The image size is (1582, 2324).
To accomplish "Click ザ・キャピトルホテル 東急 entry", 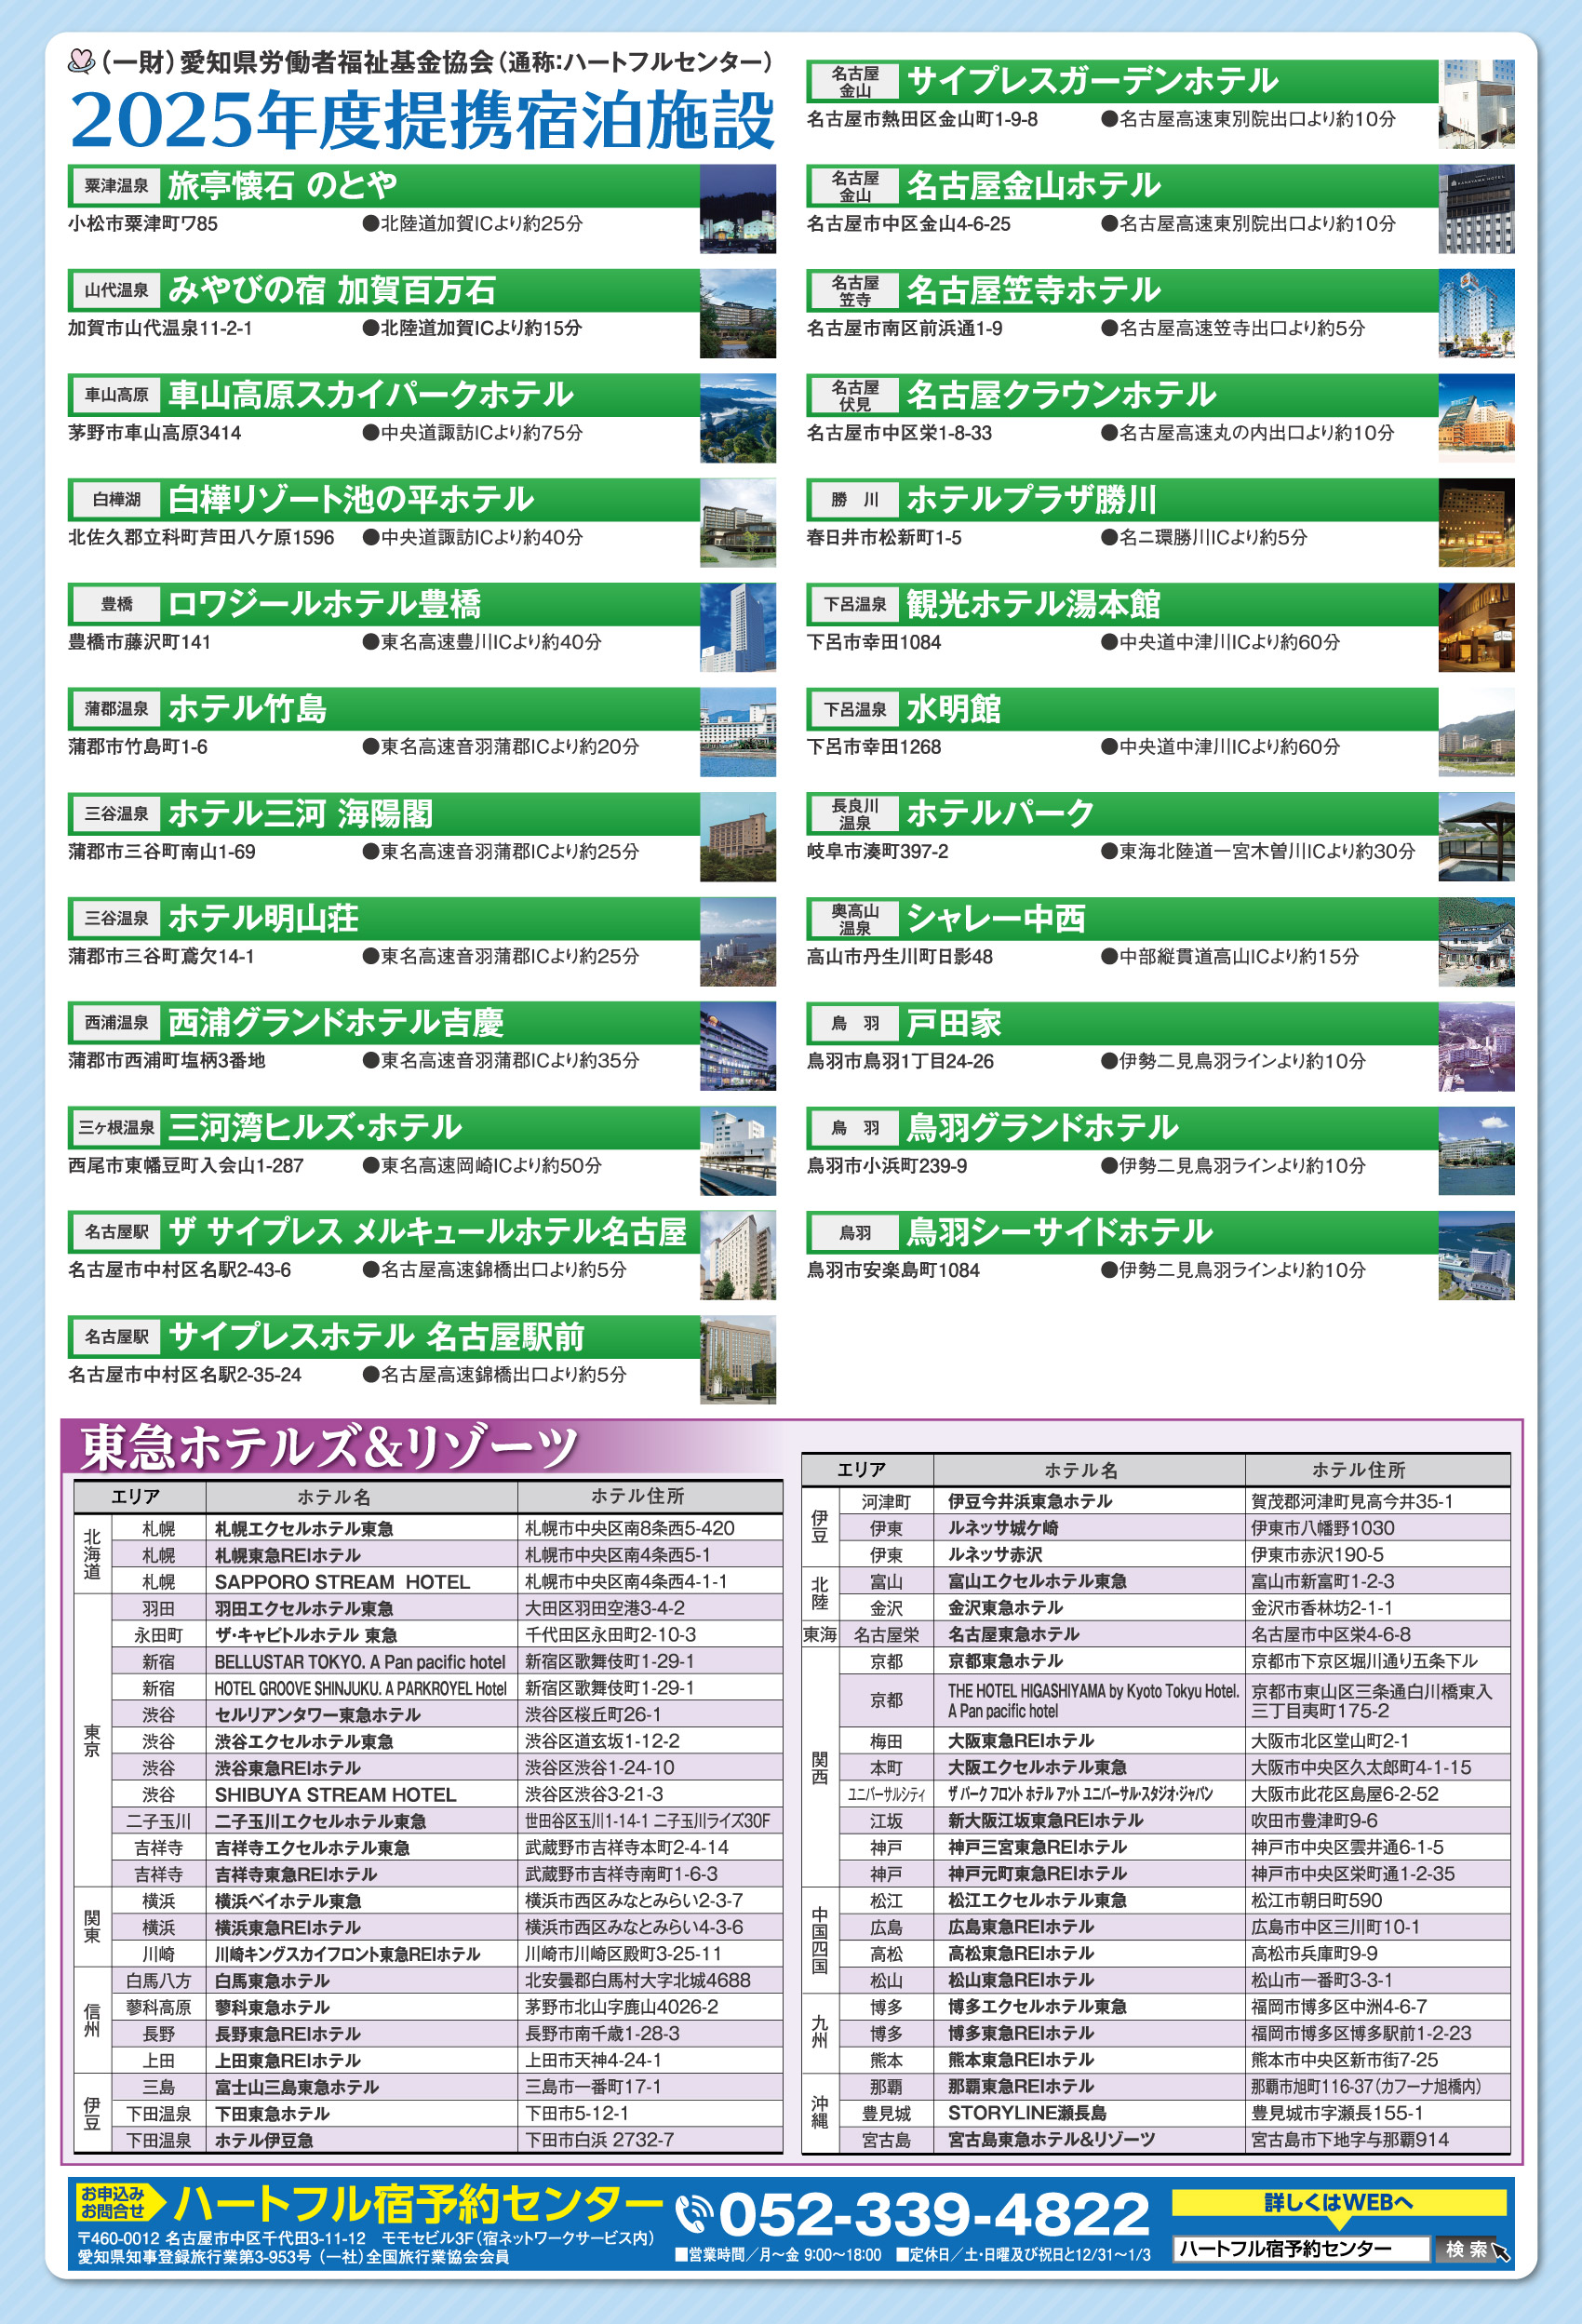I will [306, 1635].
